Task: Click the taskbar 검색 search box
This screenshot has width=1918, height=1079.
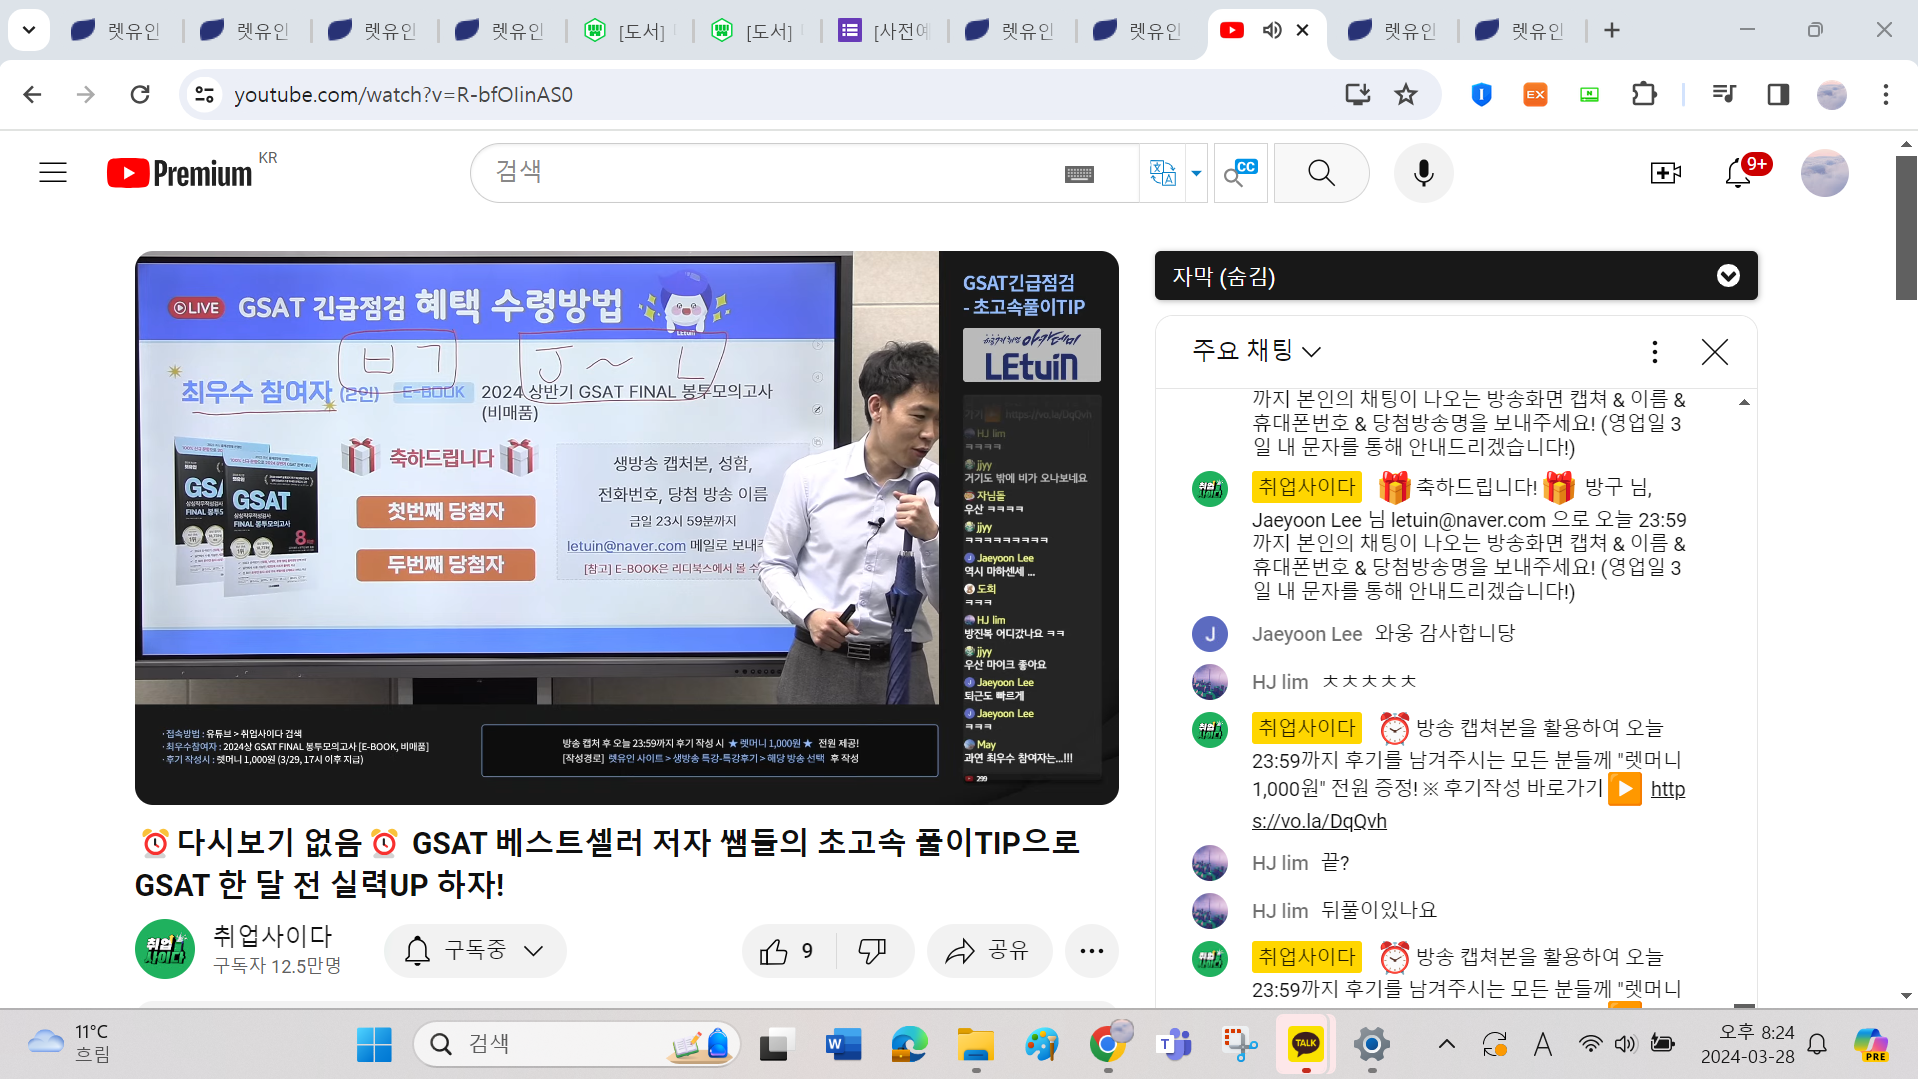Action: (x=576, y=1044)
